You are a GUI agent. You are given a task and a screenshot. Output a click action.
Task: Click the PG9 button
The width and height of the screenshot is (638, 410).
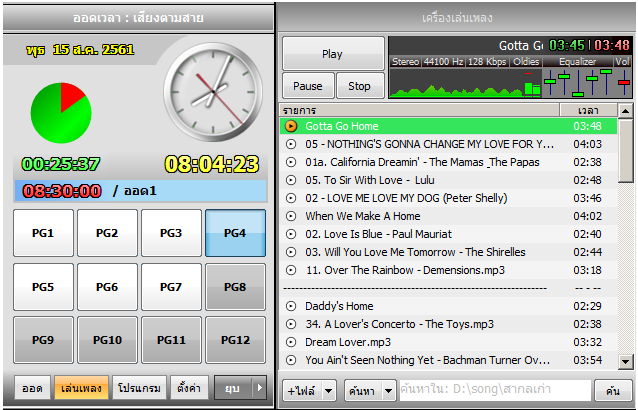pos(43,340)
